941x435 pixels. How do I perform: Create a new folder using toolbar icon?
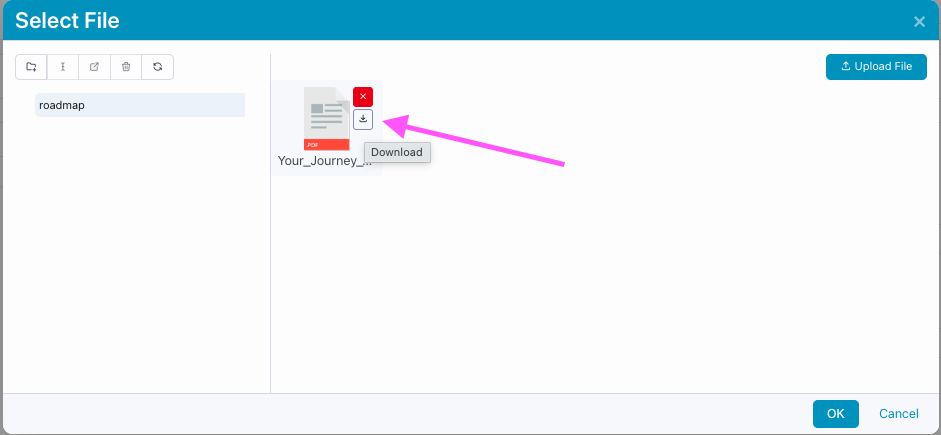click(31, 67)
